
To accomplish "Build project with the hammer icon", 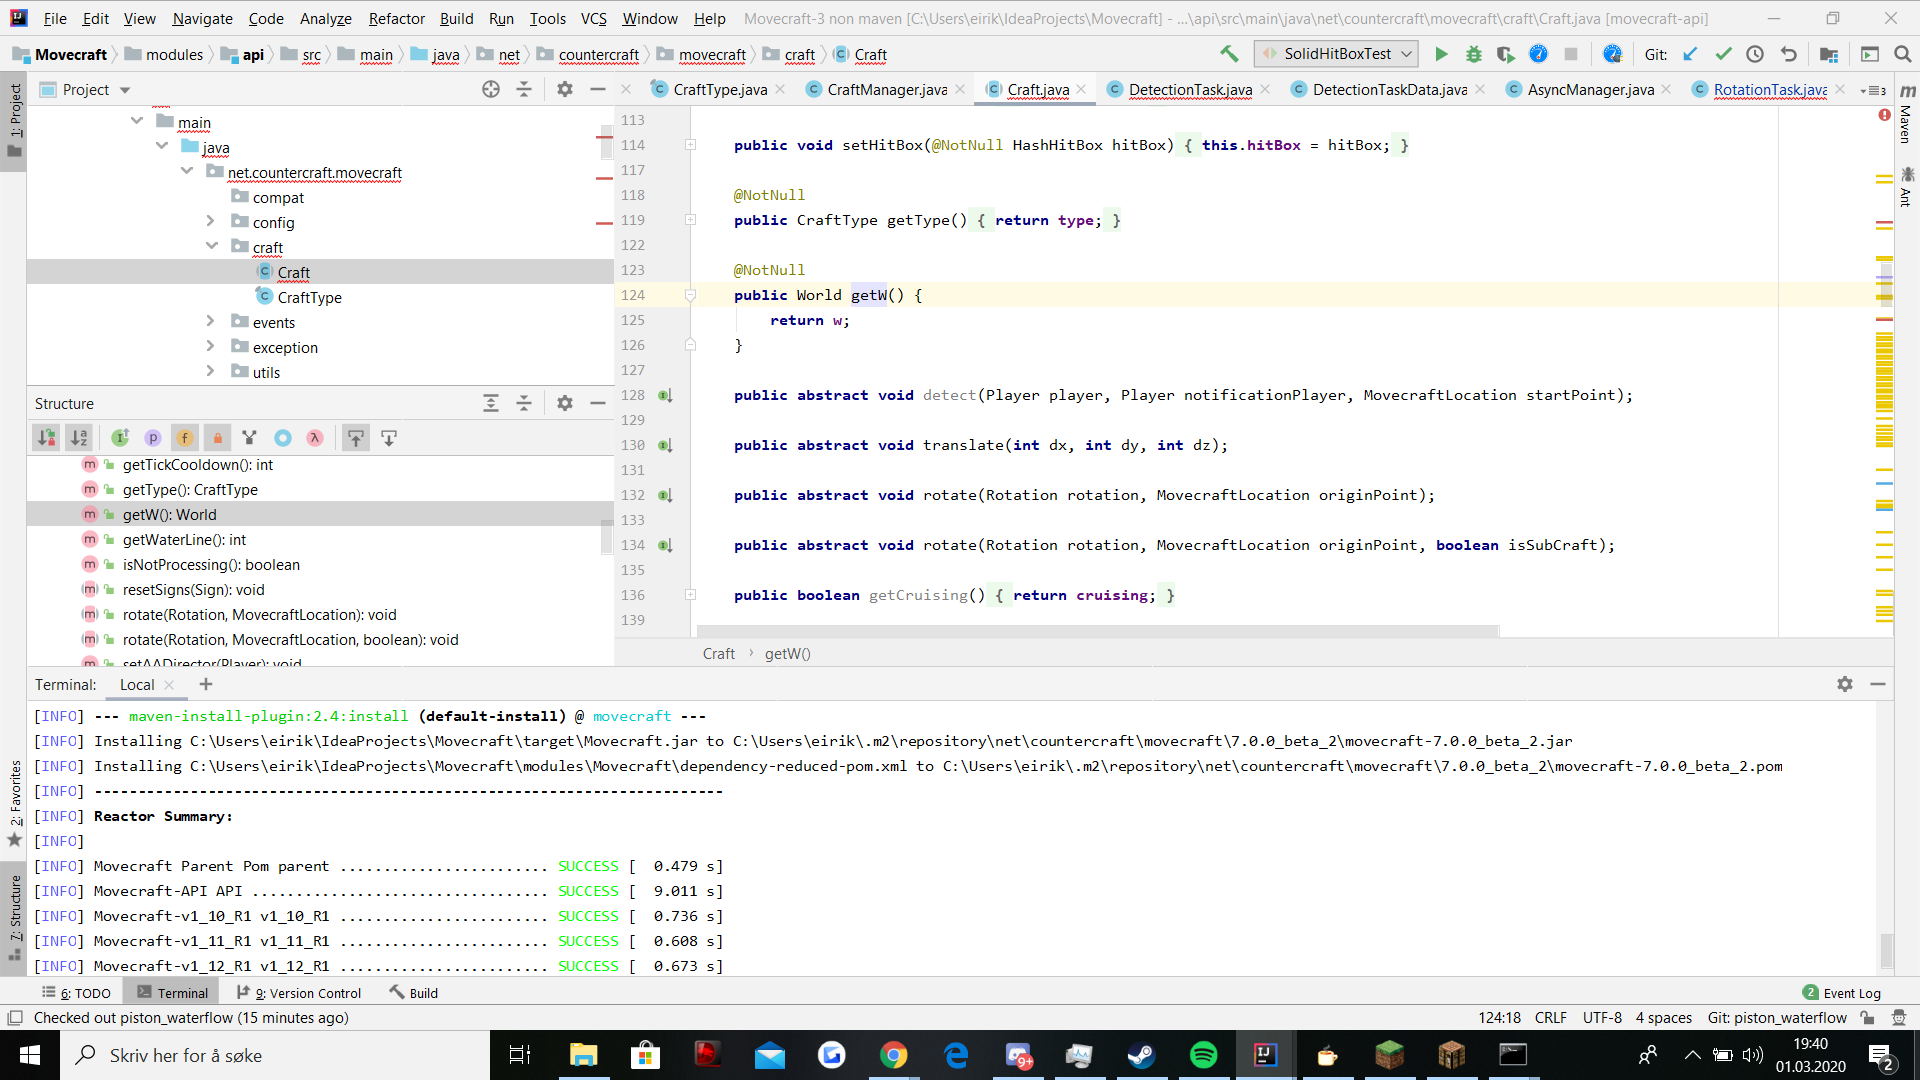I will click(x=1229, y=54).
